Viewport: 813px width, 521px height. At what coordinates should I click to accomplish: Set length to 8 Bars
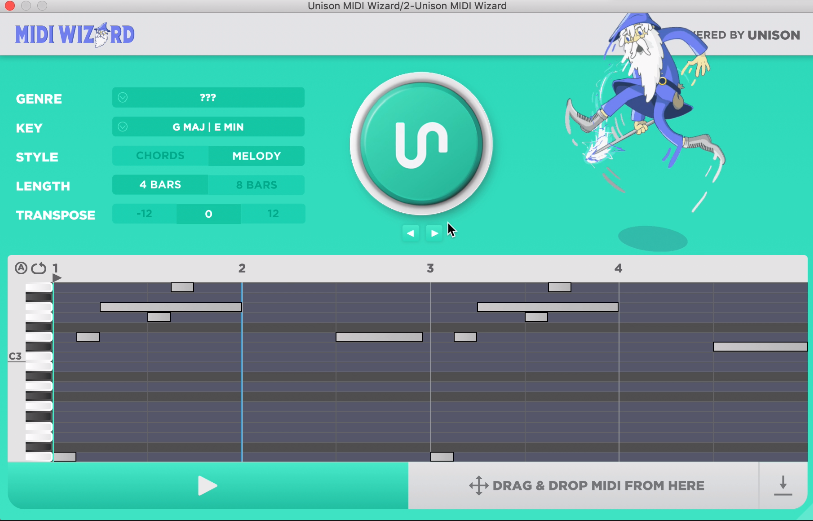(x=257, y=185)
